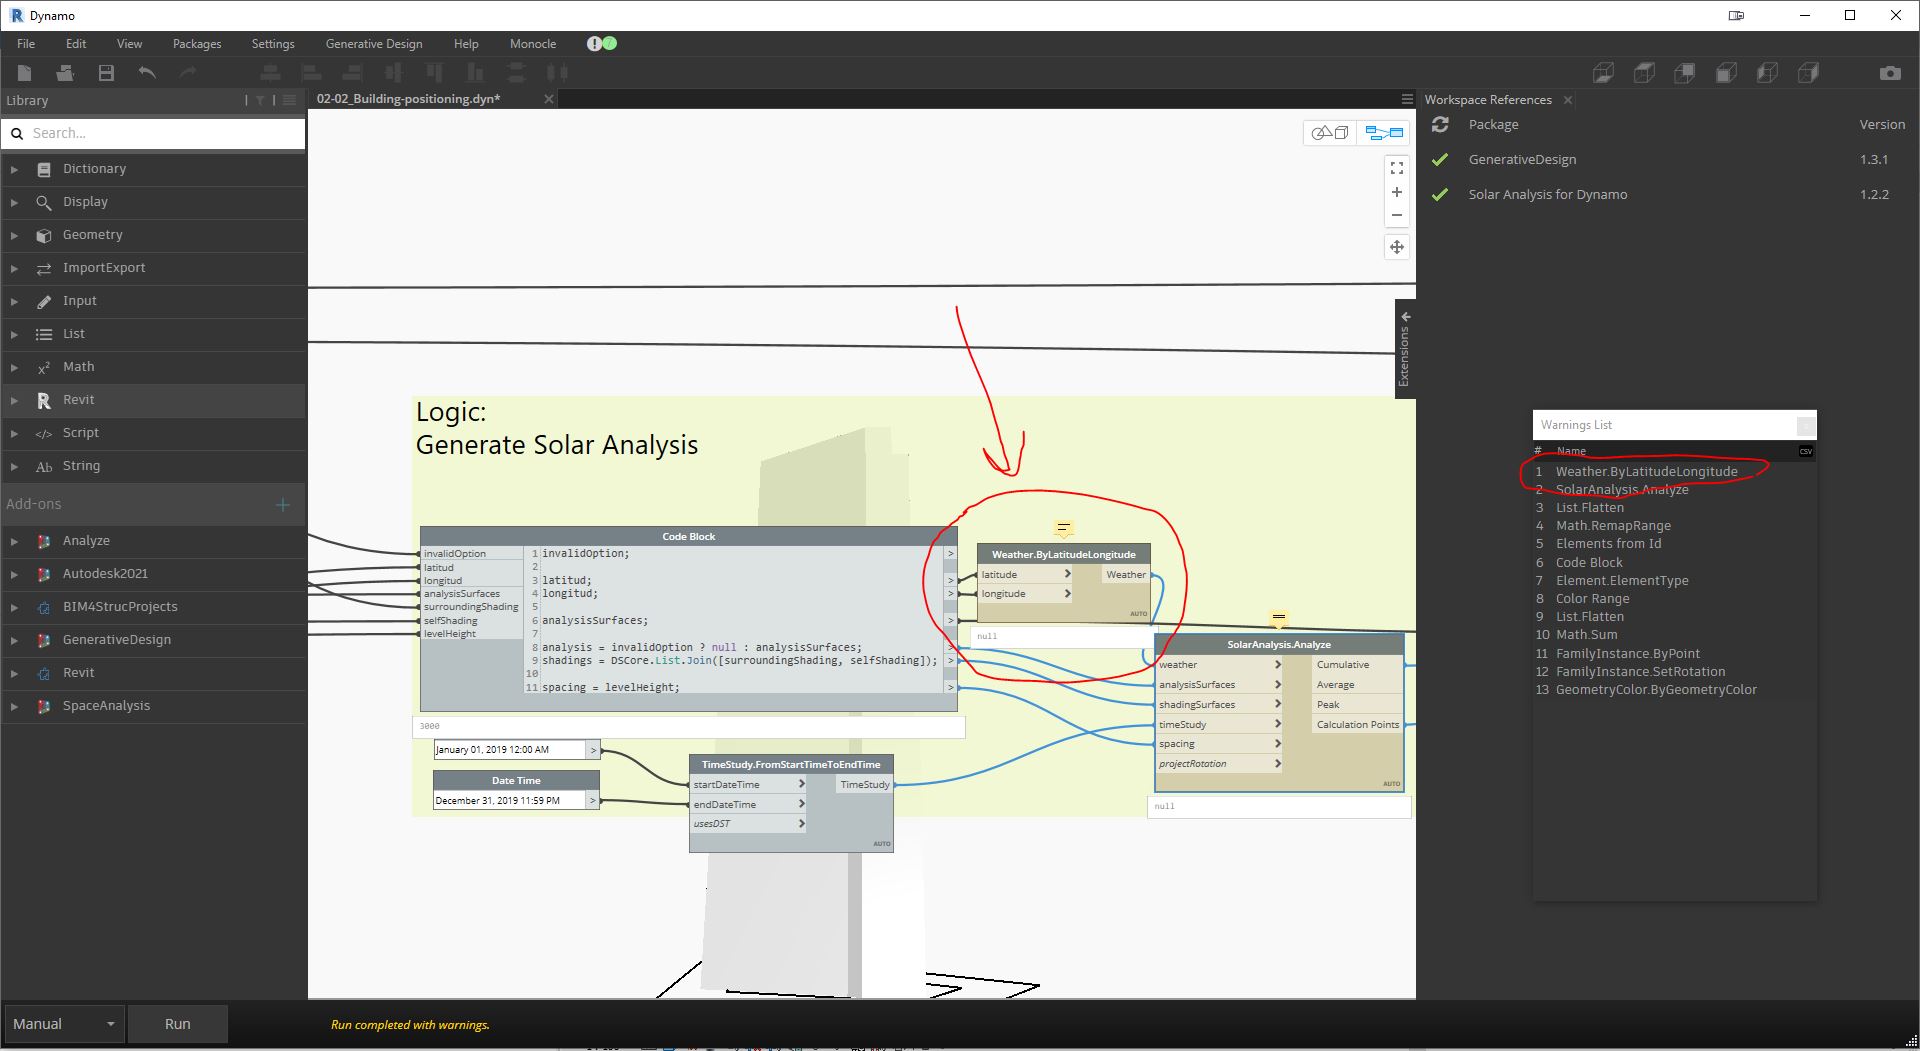Open the Manual run type dropdown
The height and width of the screenshot is (1051, 1920).
(64, 1024)
